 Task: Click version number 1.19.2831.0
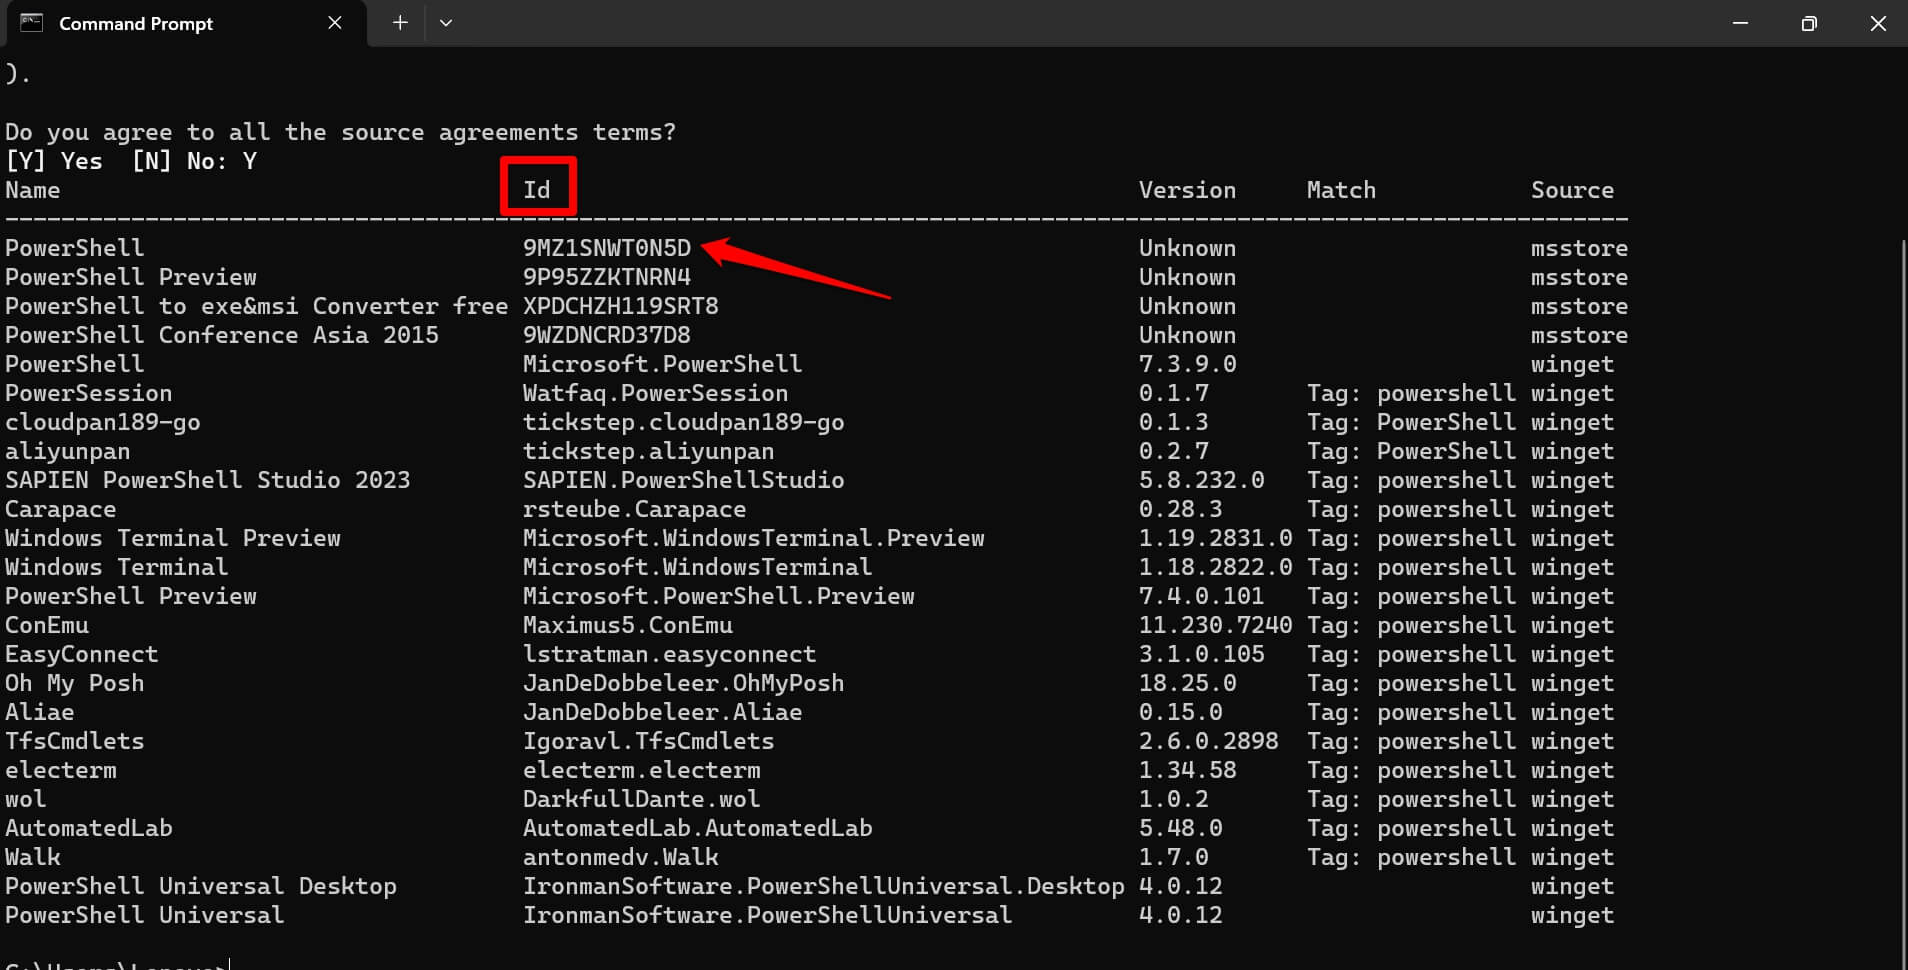(x=1216, y=538)
